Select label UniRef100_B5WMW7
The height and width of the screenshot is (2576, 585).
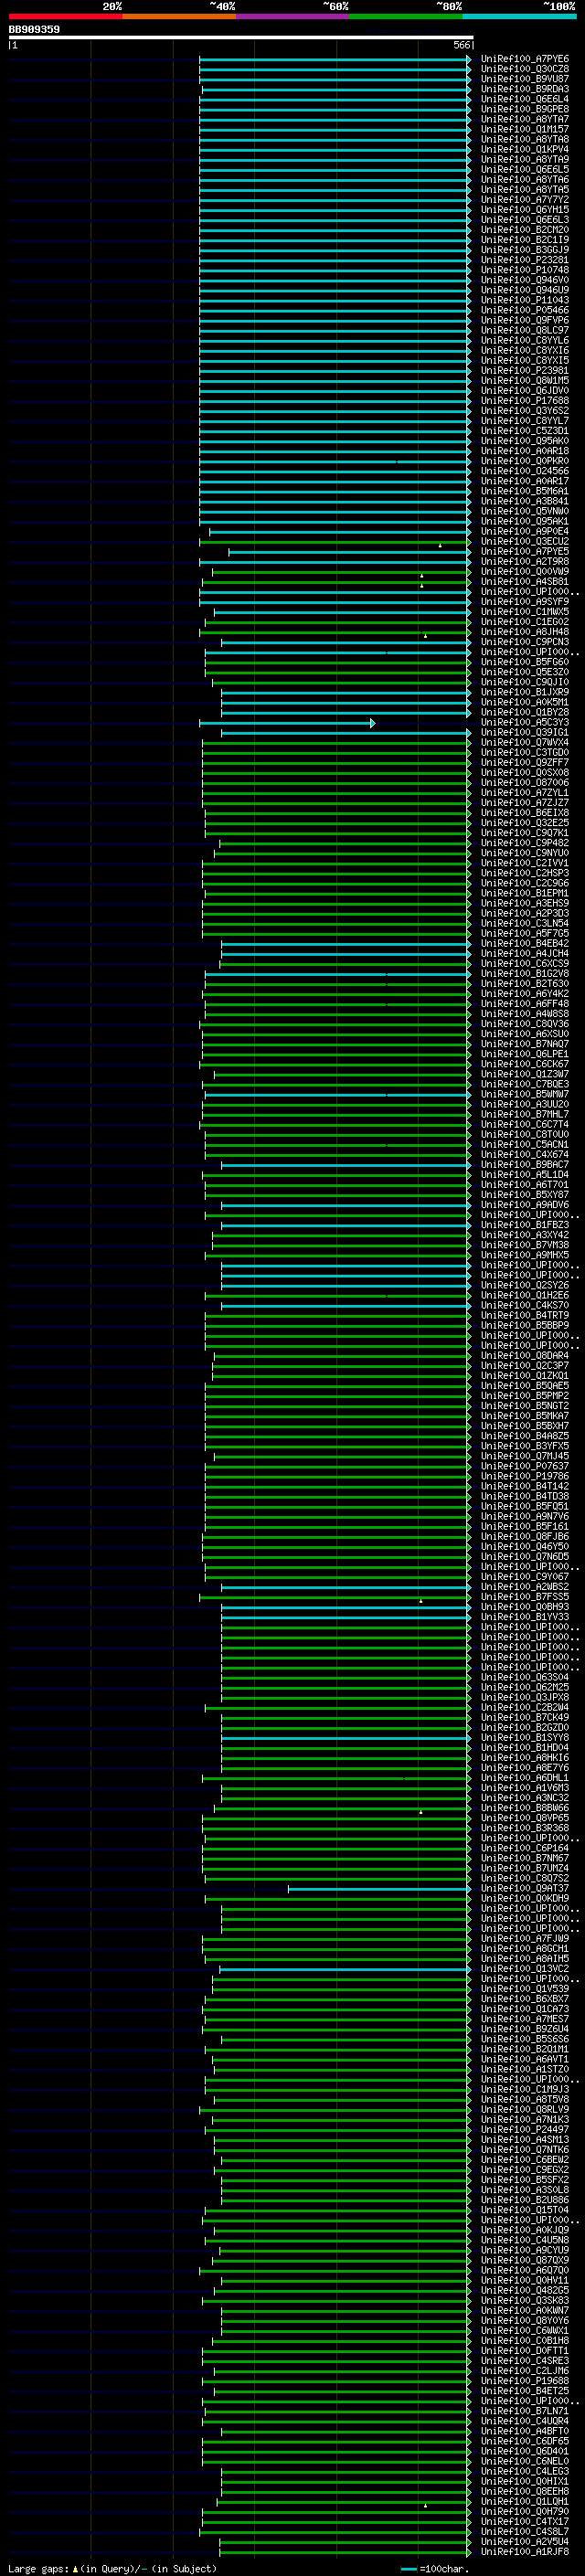pyautogui.click(x=525, y=1094)
